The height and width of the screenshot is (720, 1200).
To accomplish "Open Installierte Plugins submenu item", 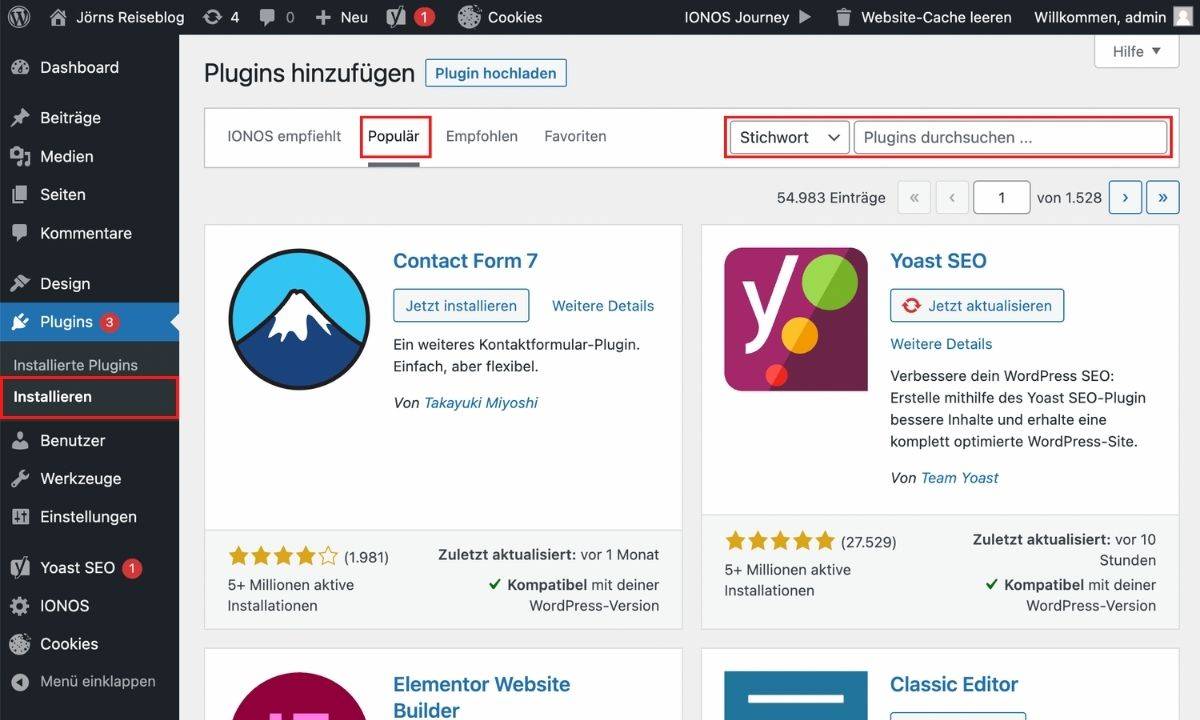I will point(76,366).
